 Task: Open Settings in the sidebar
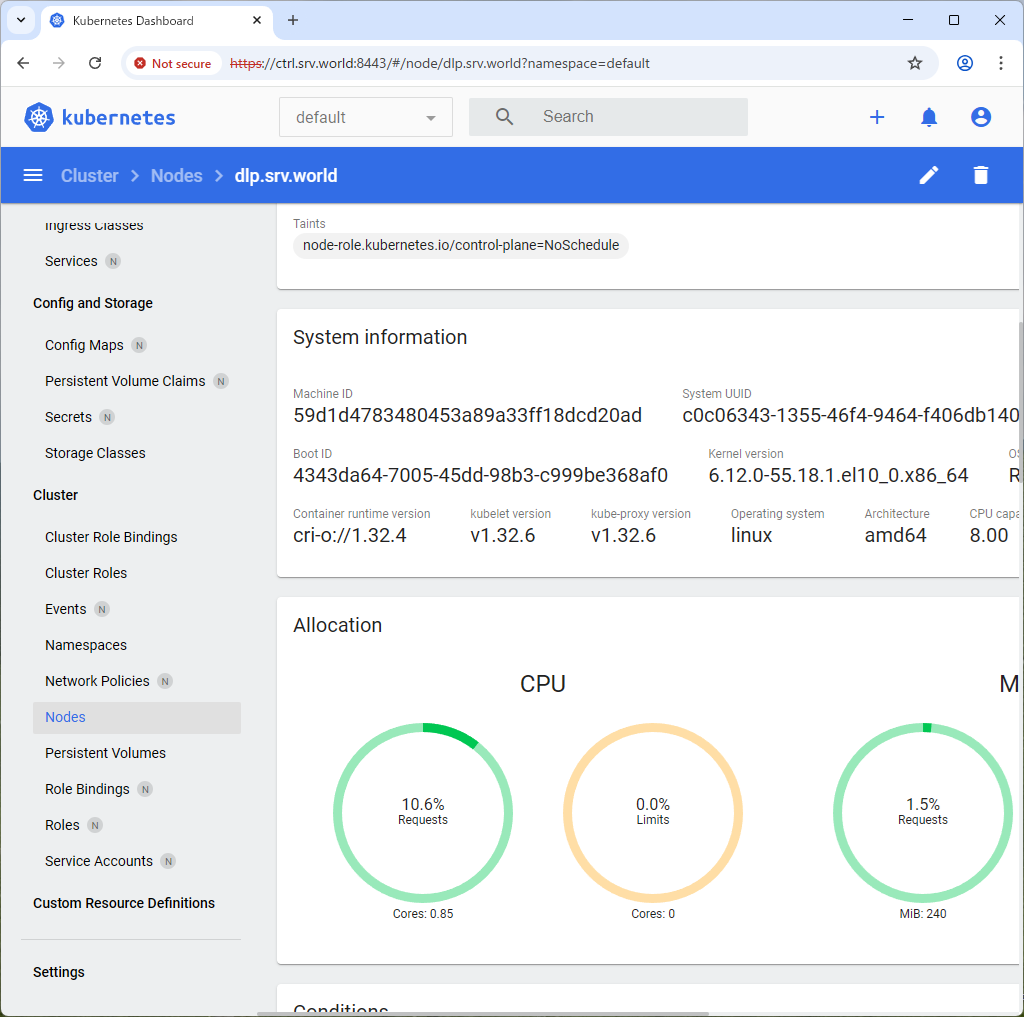(59, 972)
